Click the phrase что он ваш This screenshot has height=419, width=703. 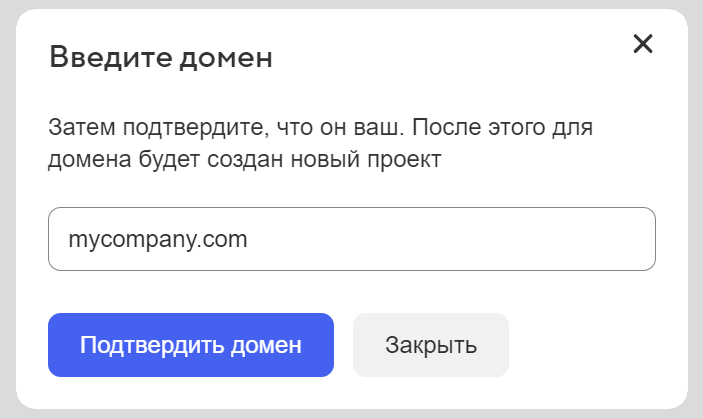pos(340,127)
